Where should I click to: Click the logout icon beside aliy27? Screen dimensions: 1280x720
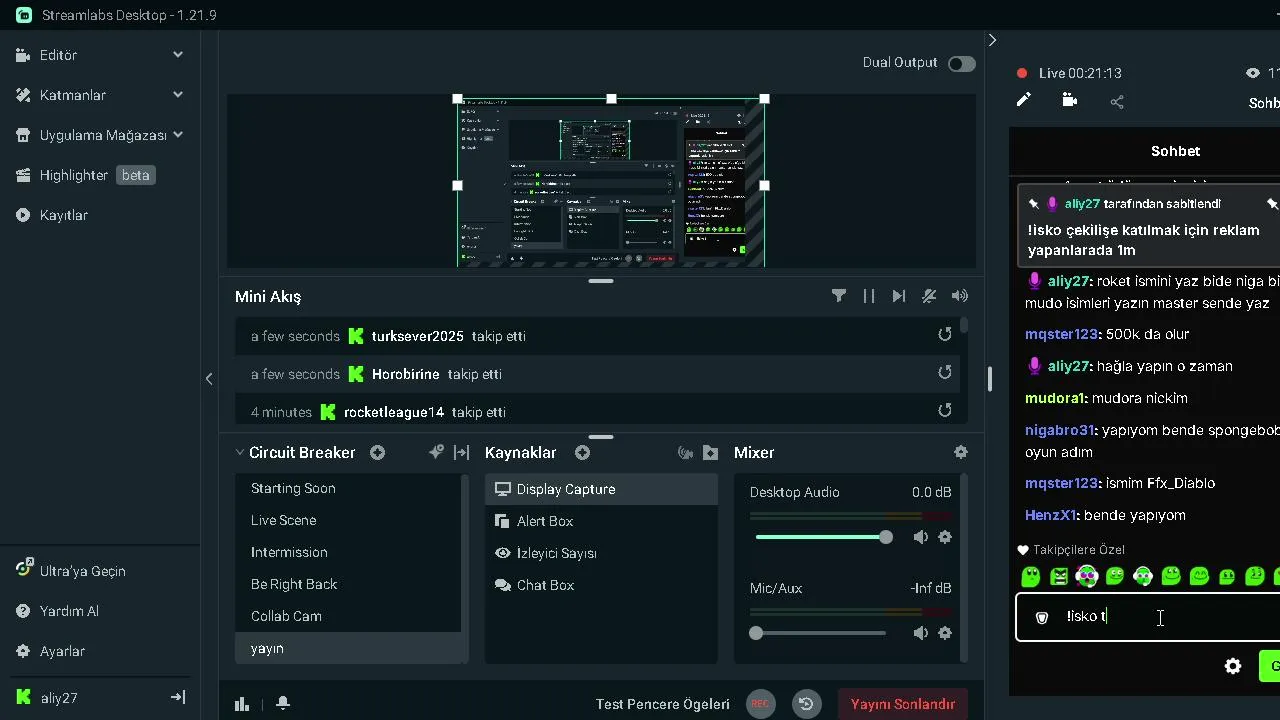178,698
